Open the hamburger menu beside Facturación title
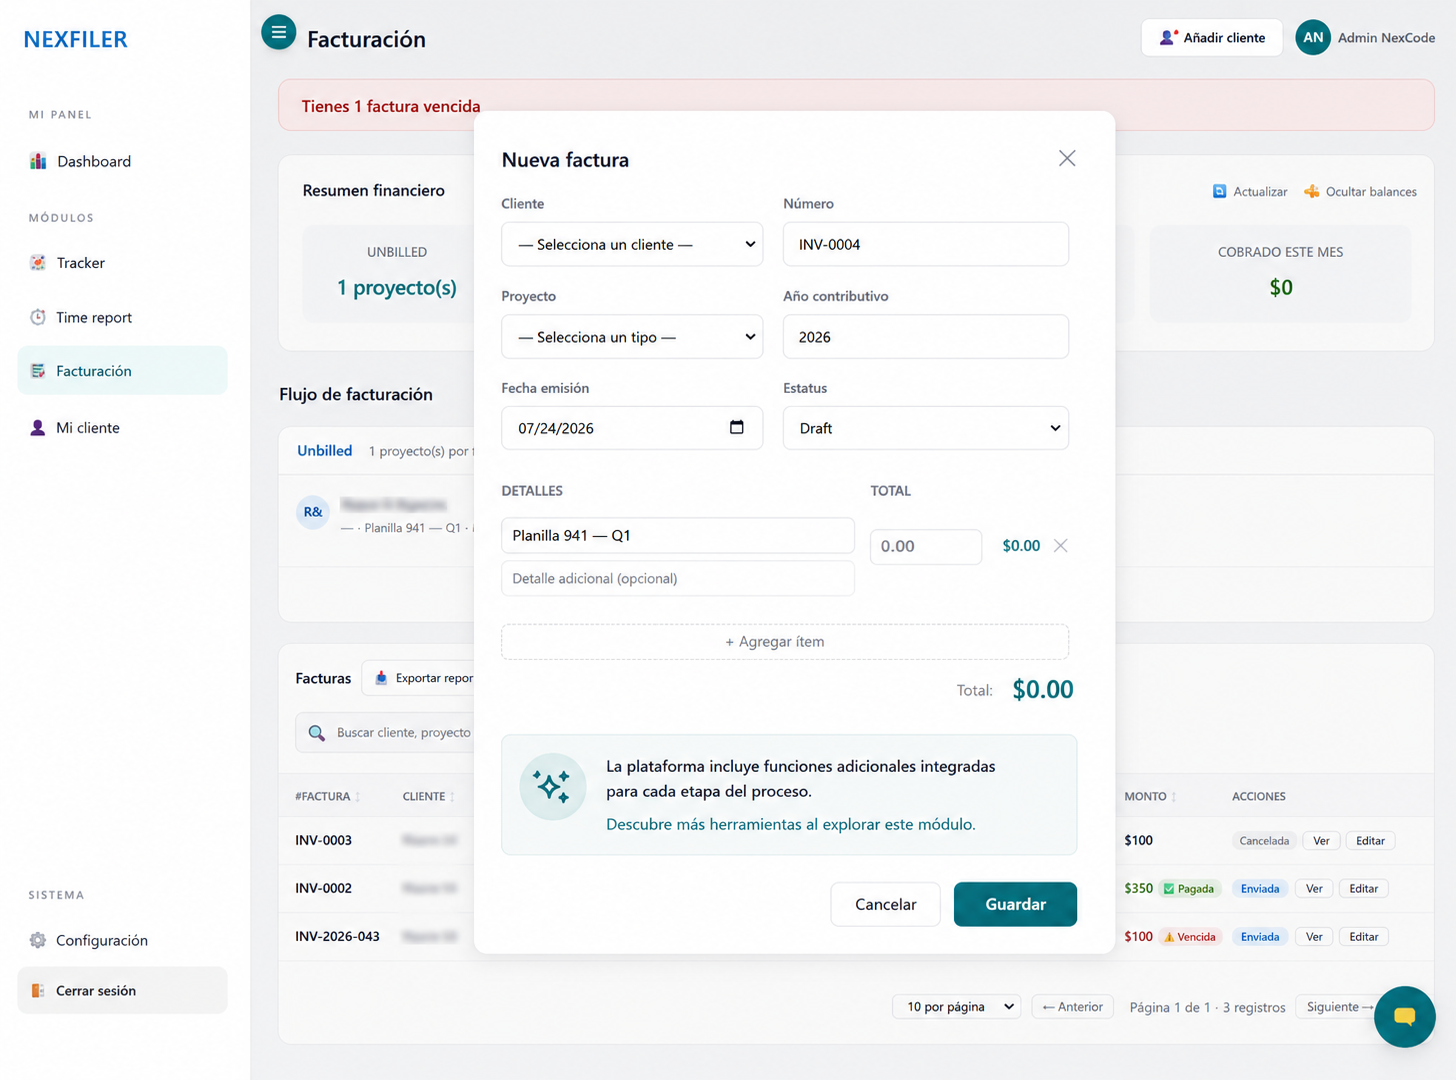1456x1080 pixels. (278, 32)
